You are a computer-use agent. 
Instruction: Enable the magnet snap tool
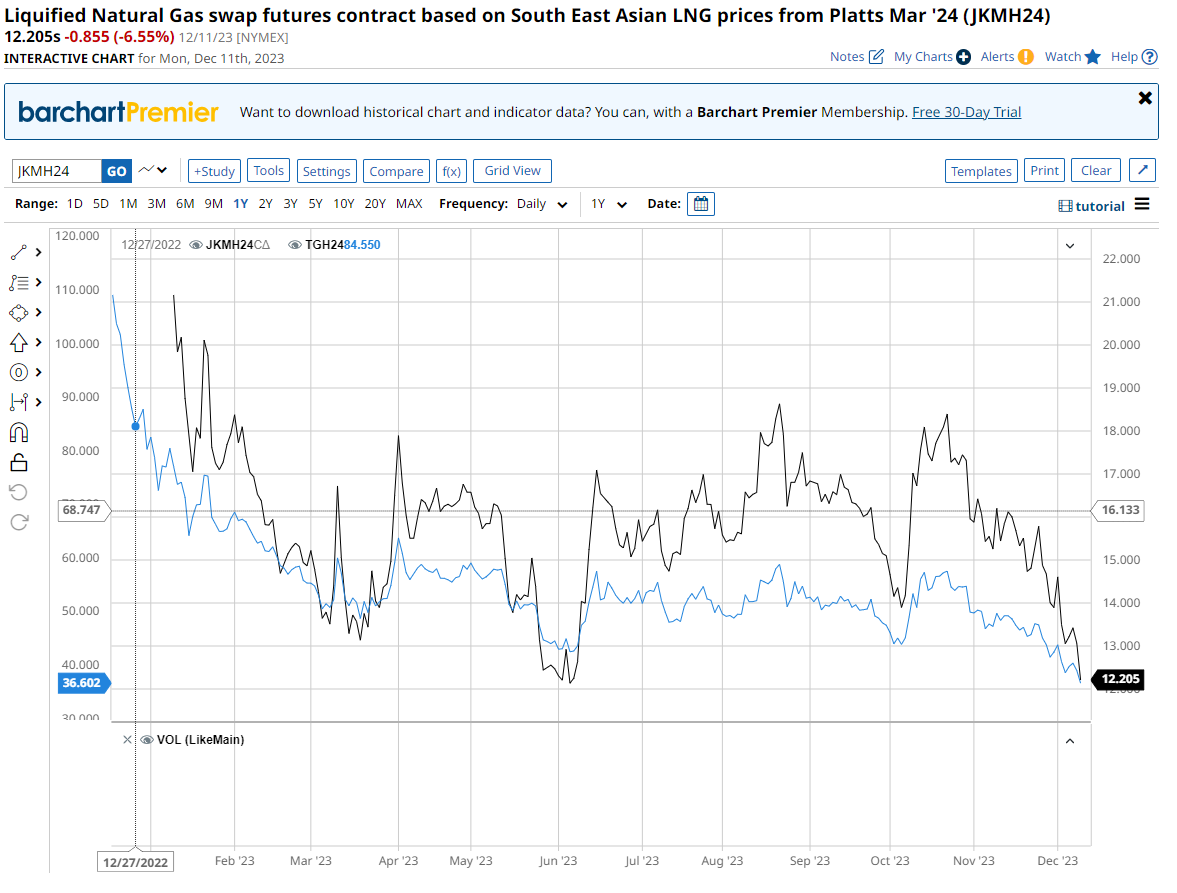coord(19,433)
